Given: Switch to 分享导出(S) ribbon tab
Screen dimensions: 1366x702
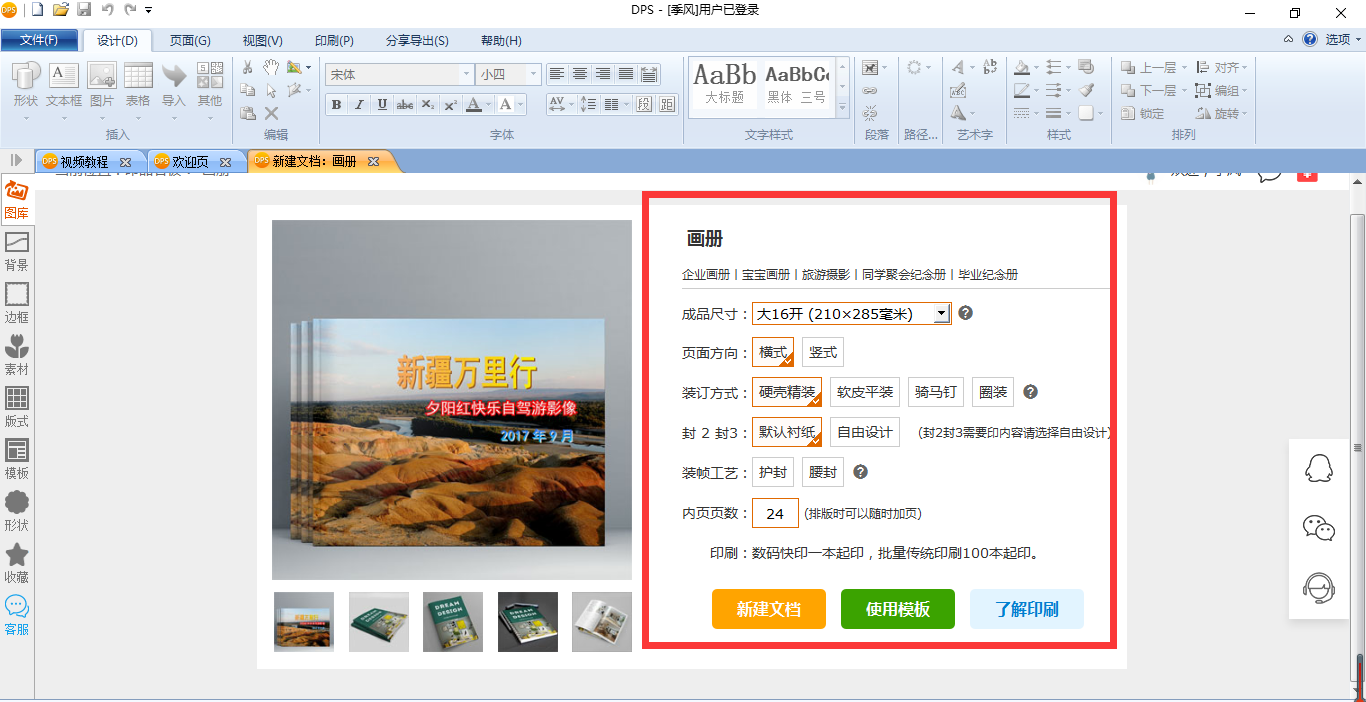Looking at the screenshot, I should pyautogui.click(x=417, y=41).
